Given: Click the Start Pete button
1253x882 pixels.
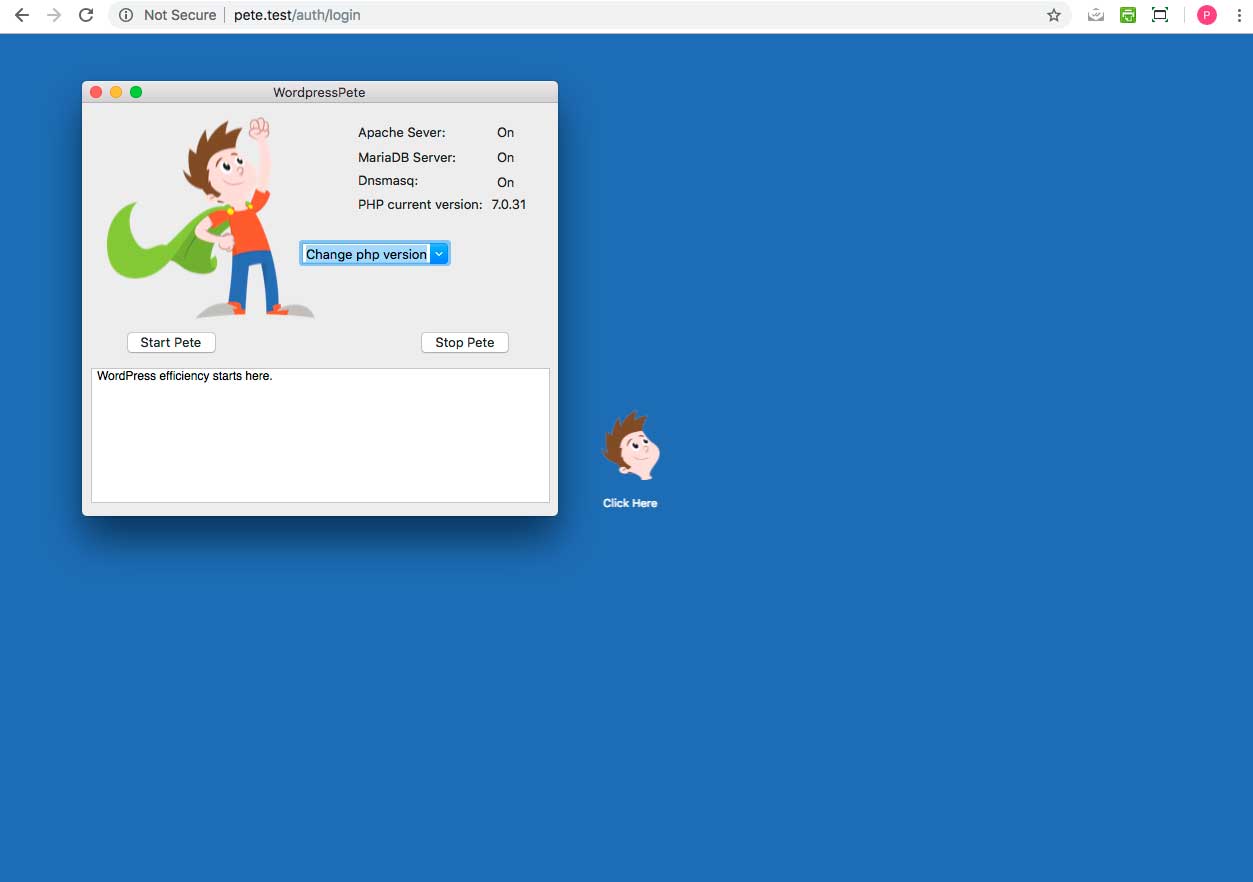Looking at the screenshot, I should [x=171, y=342].
